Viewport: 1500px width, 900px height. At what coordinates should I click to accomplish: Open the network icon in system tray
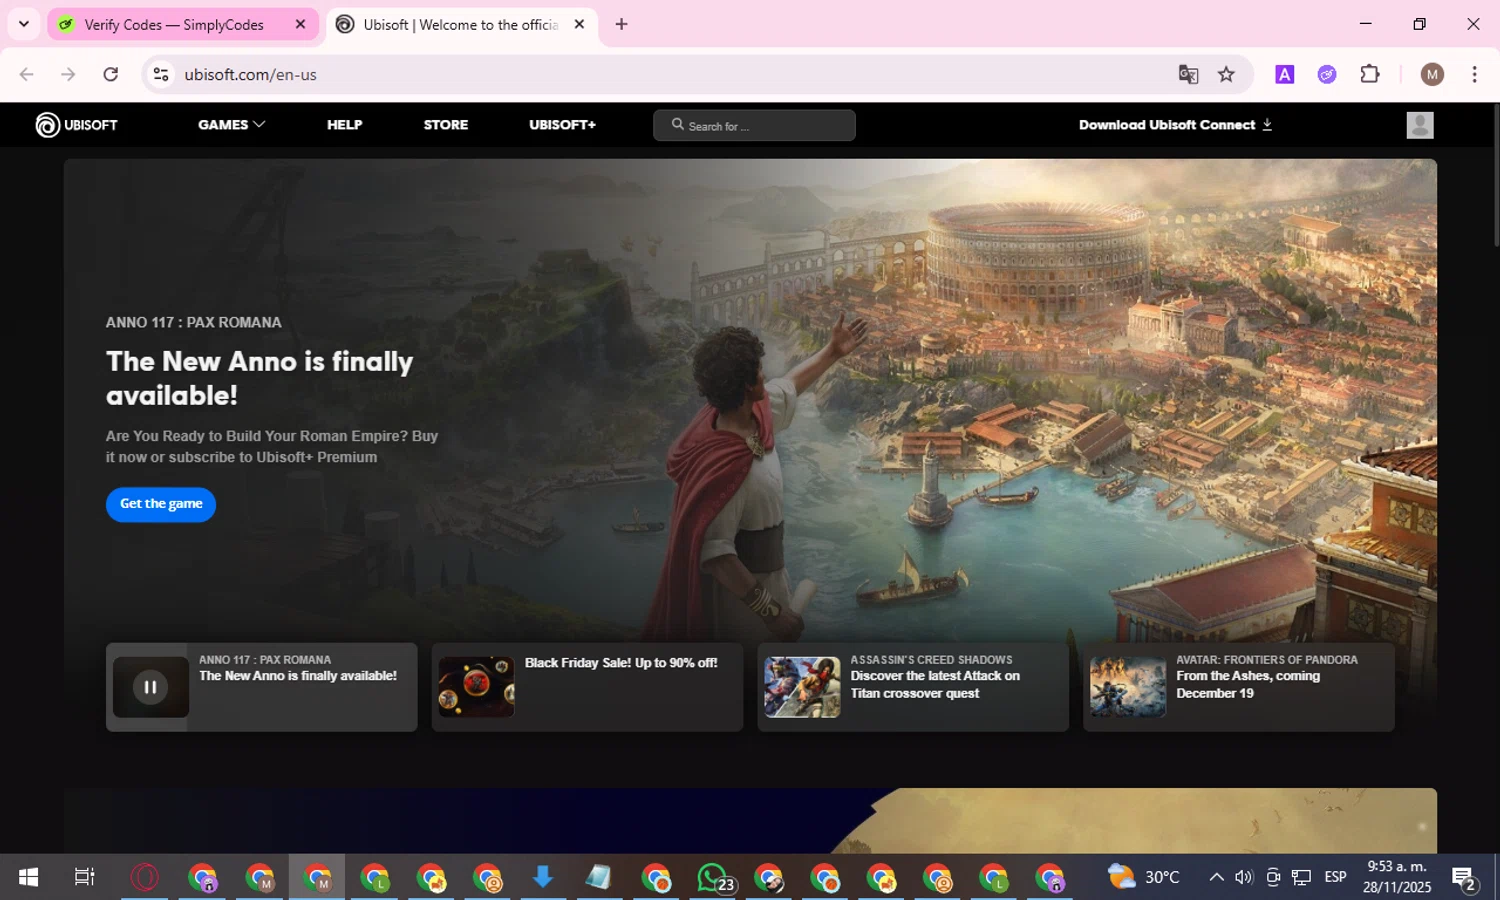click(1301, 878)
